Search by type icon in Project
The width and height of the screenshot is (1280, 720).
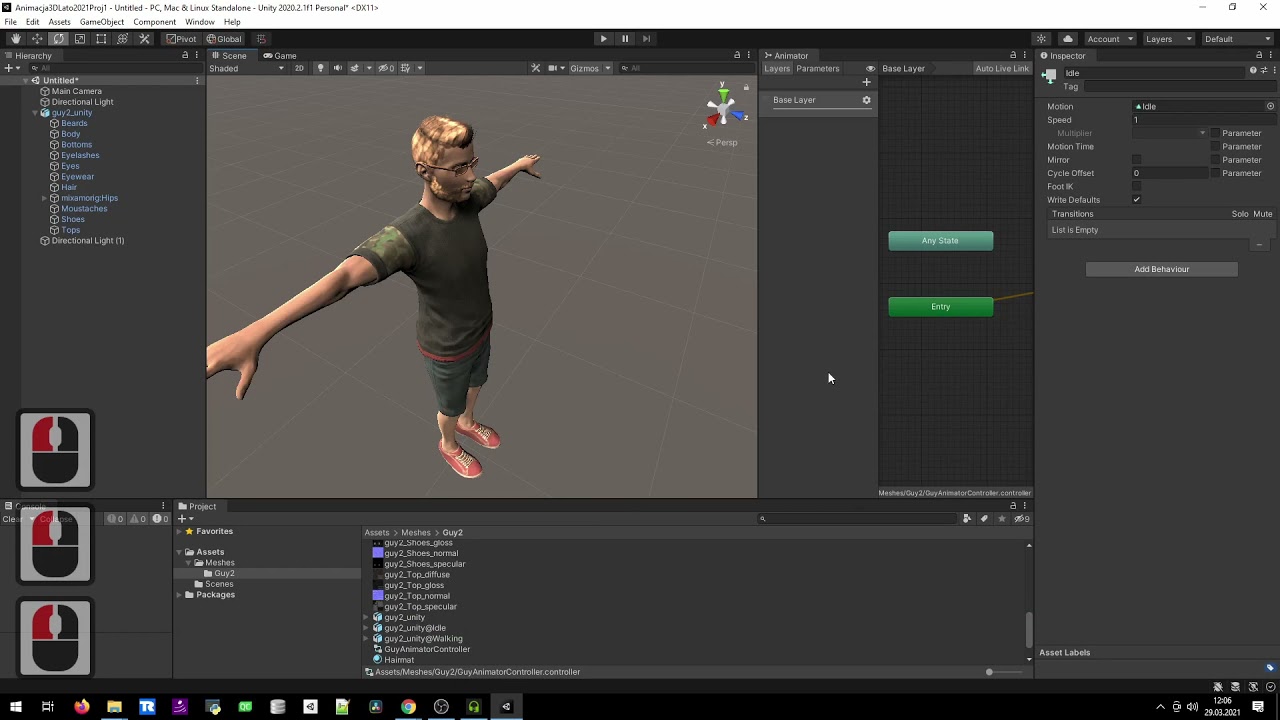[967, 518]
